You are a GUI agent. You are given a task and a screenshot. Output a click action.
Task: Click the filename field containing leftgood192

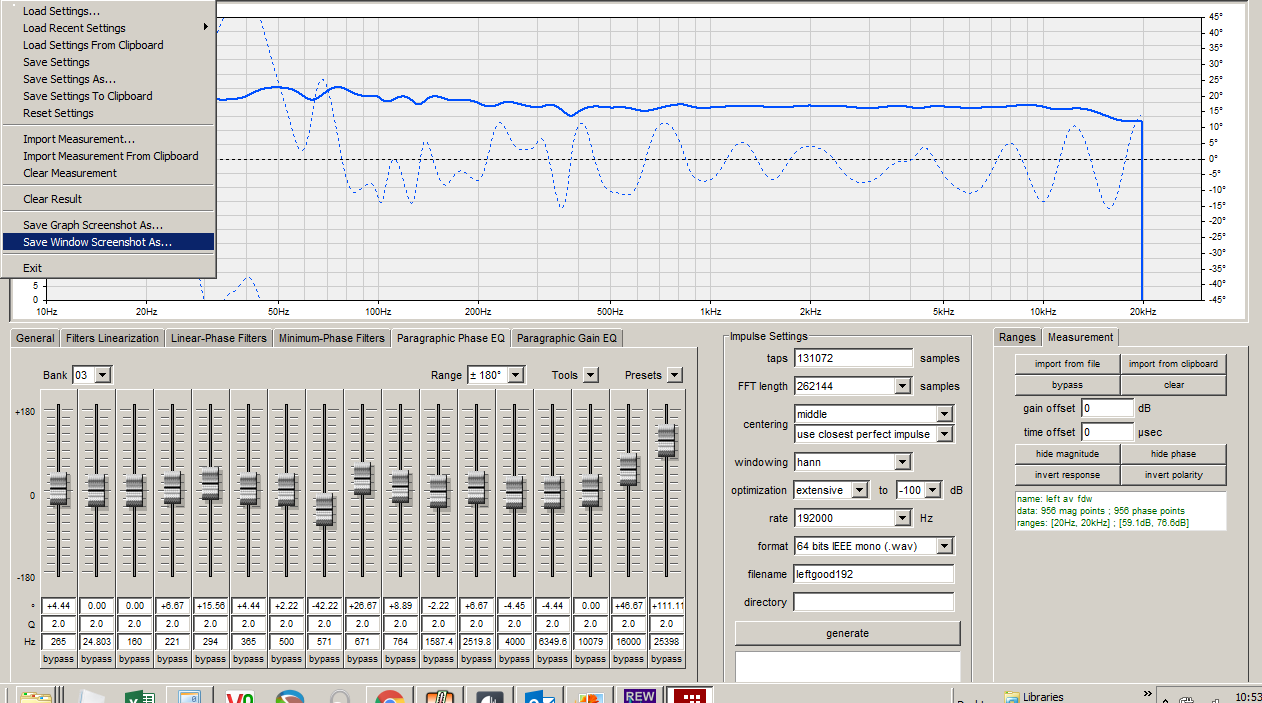pos(873,574)
